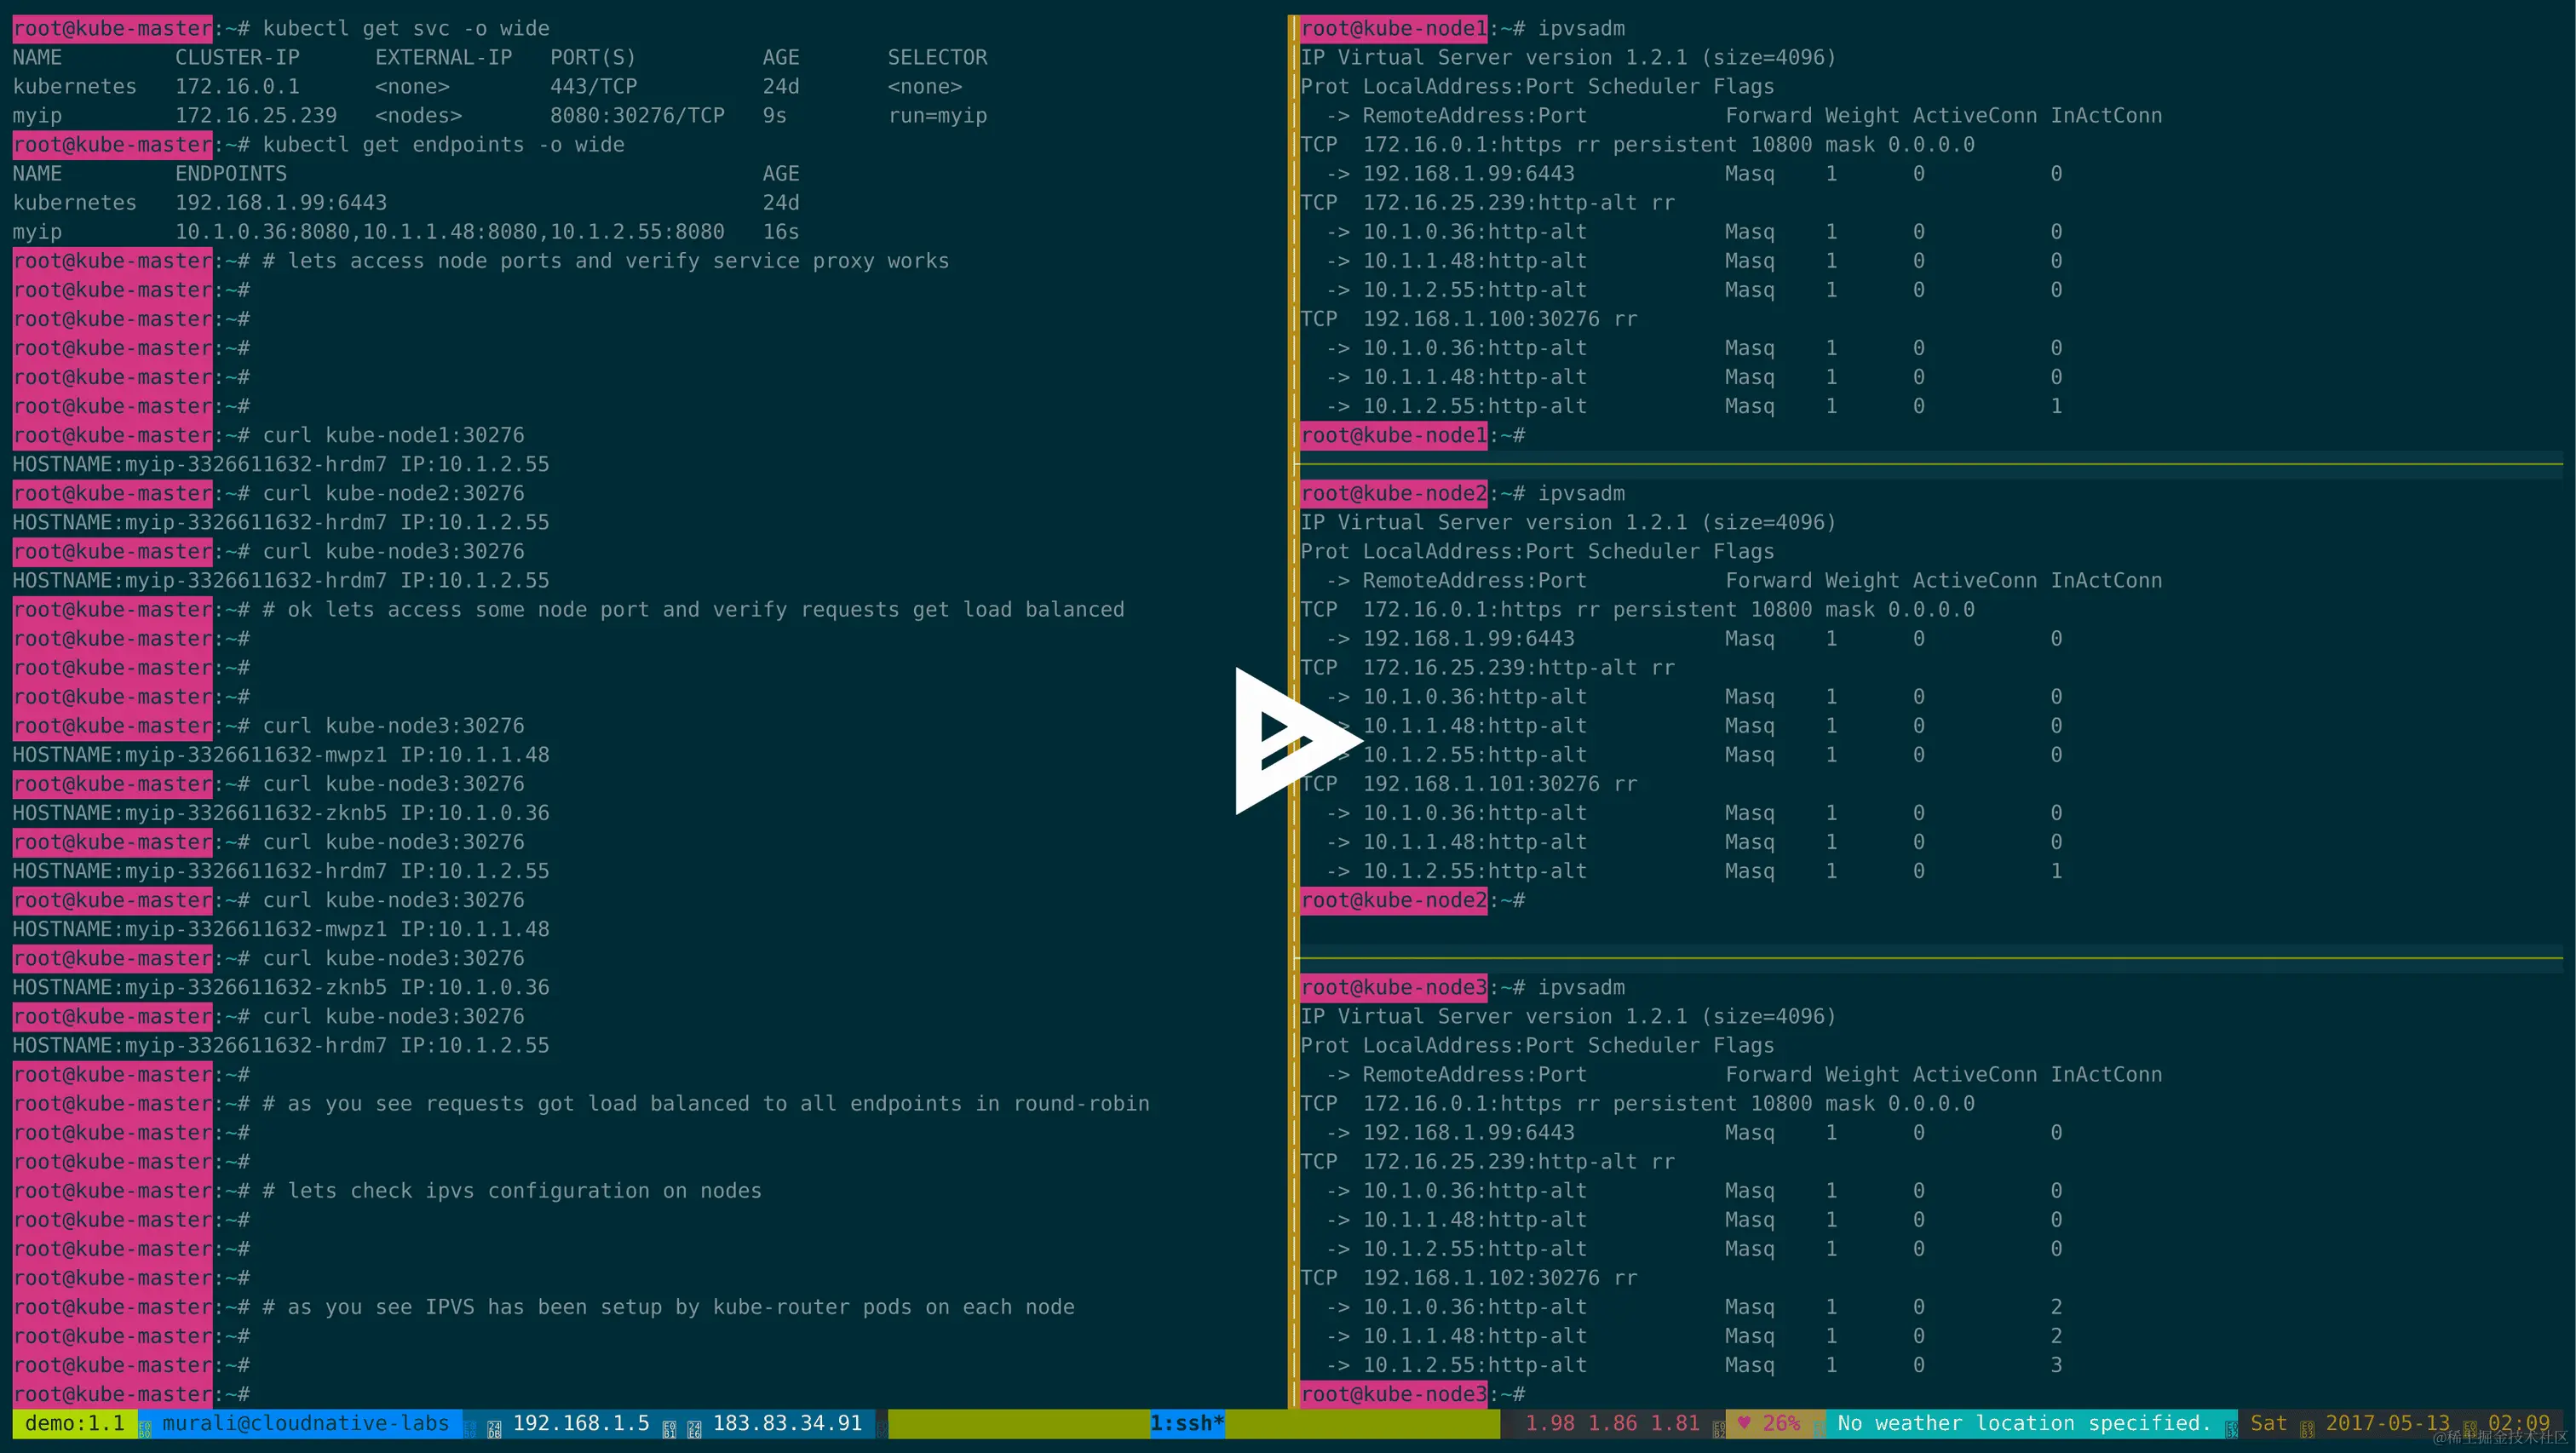This screenshot has height=1453, width=2576.
Task: Select the root@kube-node2 prompt highlight
Action: (1393, 492)
